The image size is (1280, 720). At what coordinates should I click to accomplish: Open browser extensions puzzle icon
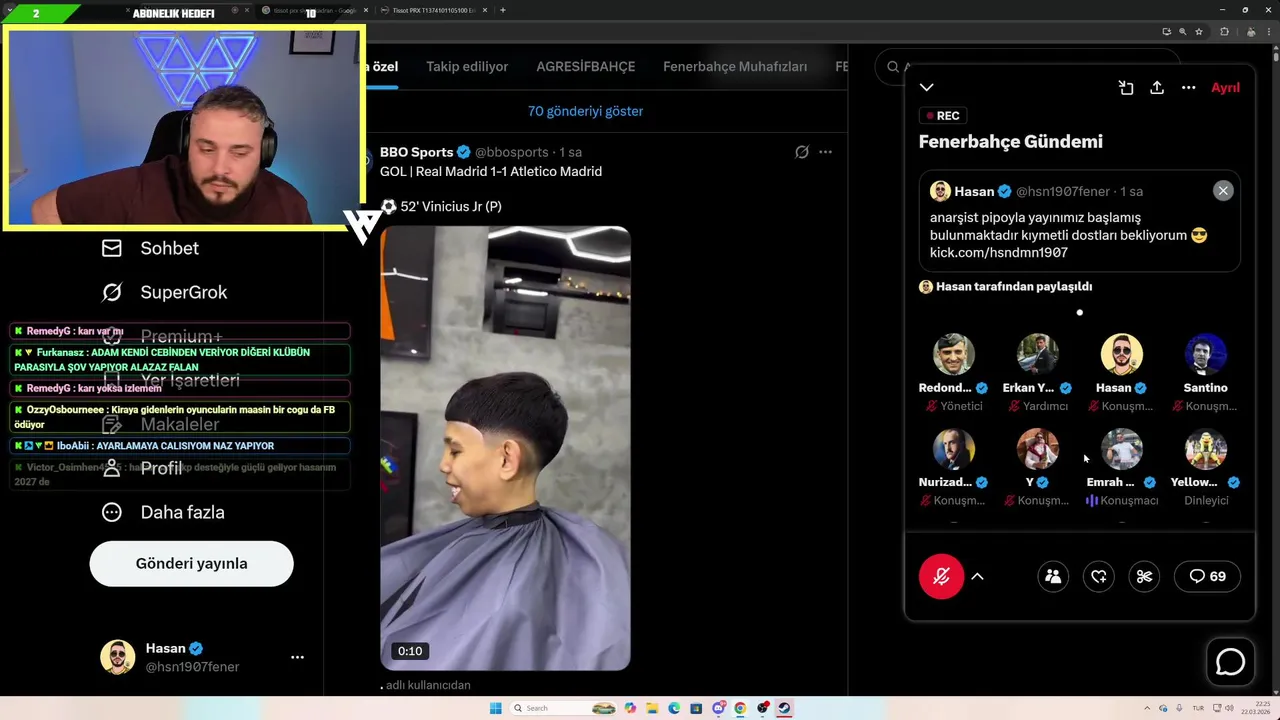(x=1224, y=32)
